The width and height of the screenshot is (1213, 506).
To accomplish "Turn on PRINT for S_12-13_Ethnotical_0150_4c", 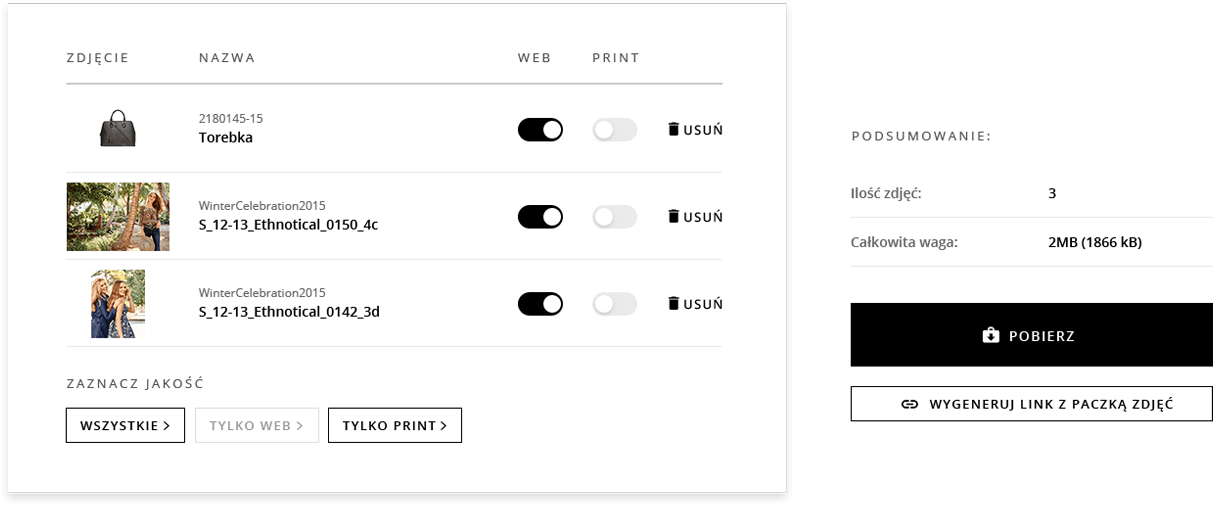I will click(x=615, y=216).
